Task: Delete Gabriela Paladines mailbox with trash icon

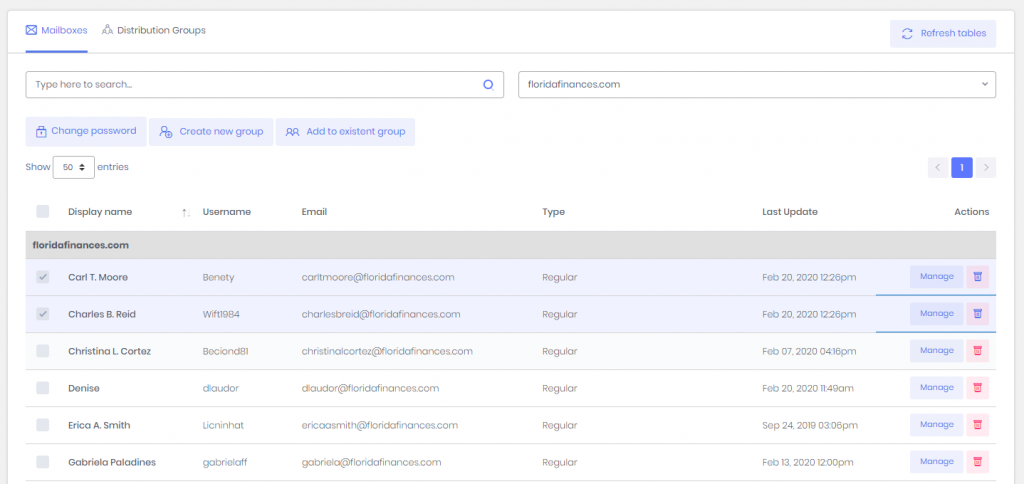Action: point(978,462)
